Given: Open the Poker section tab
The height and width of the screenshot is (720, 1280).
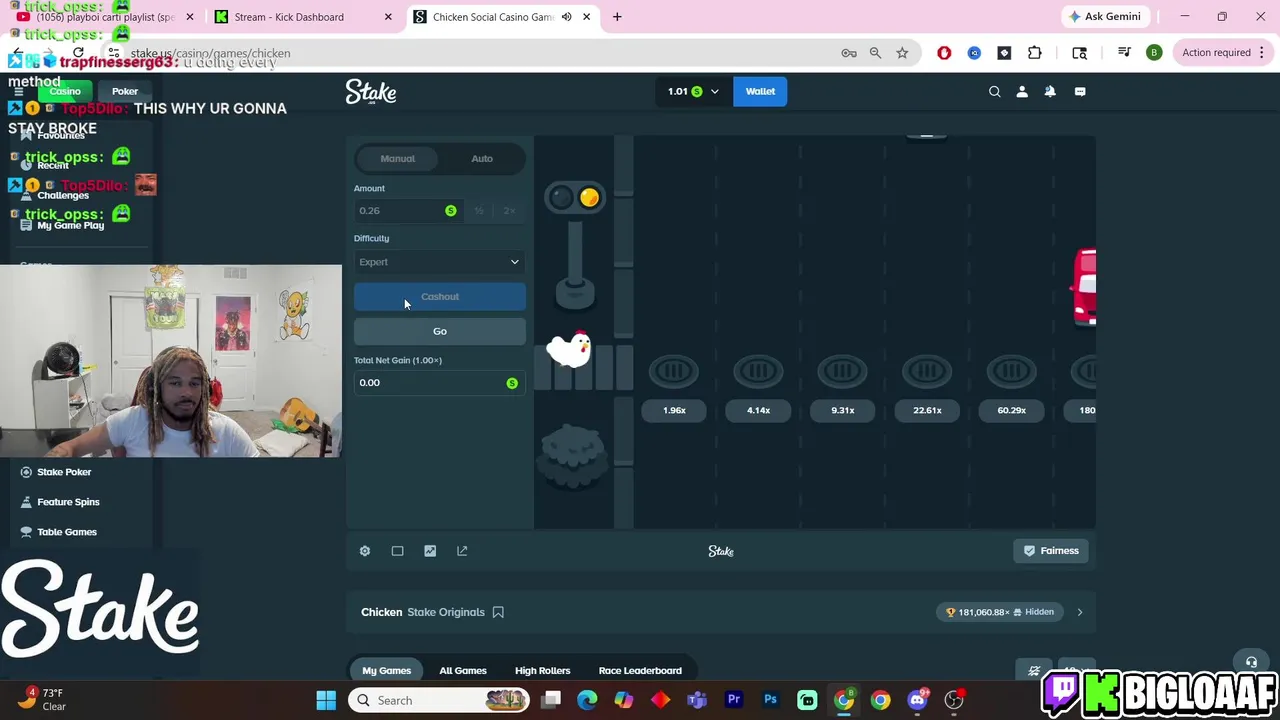Looking at the screenshot, I should click(x=125, y=91).
